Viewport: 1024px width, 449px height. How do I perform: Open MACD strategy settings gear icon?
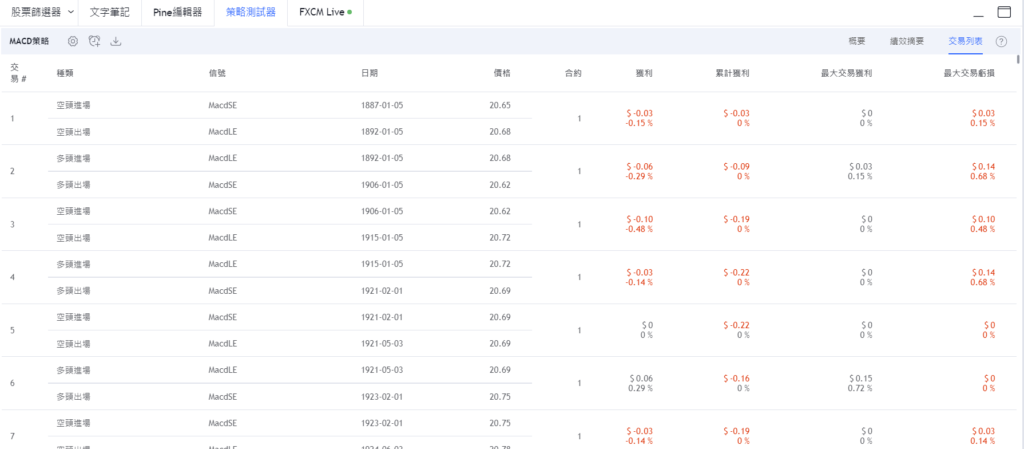coord(72,42)
